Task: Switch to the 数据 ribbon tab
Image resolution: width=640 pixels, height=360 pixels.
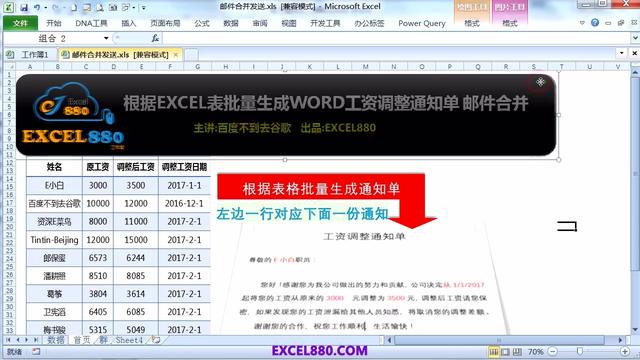Action: pos(231,23)
